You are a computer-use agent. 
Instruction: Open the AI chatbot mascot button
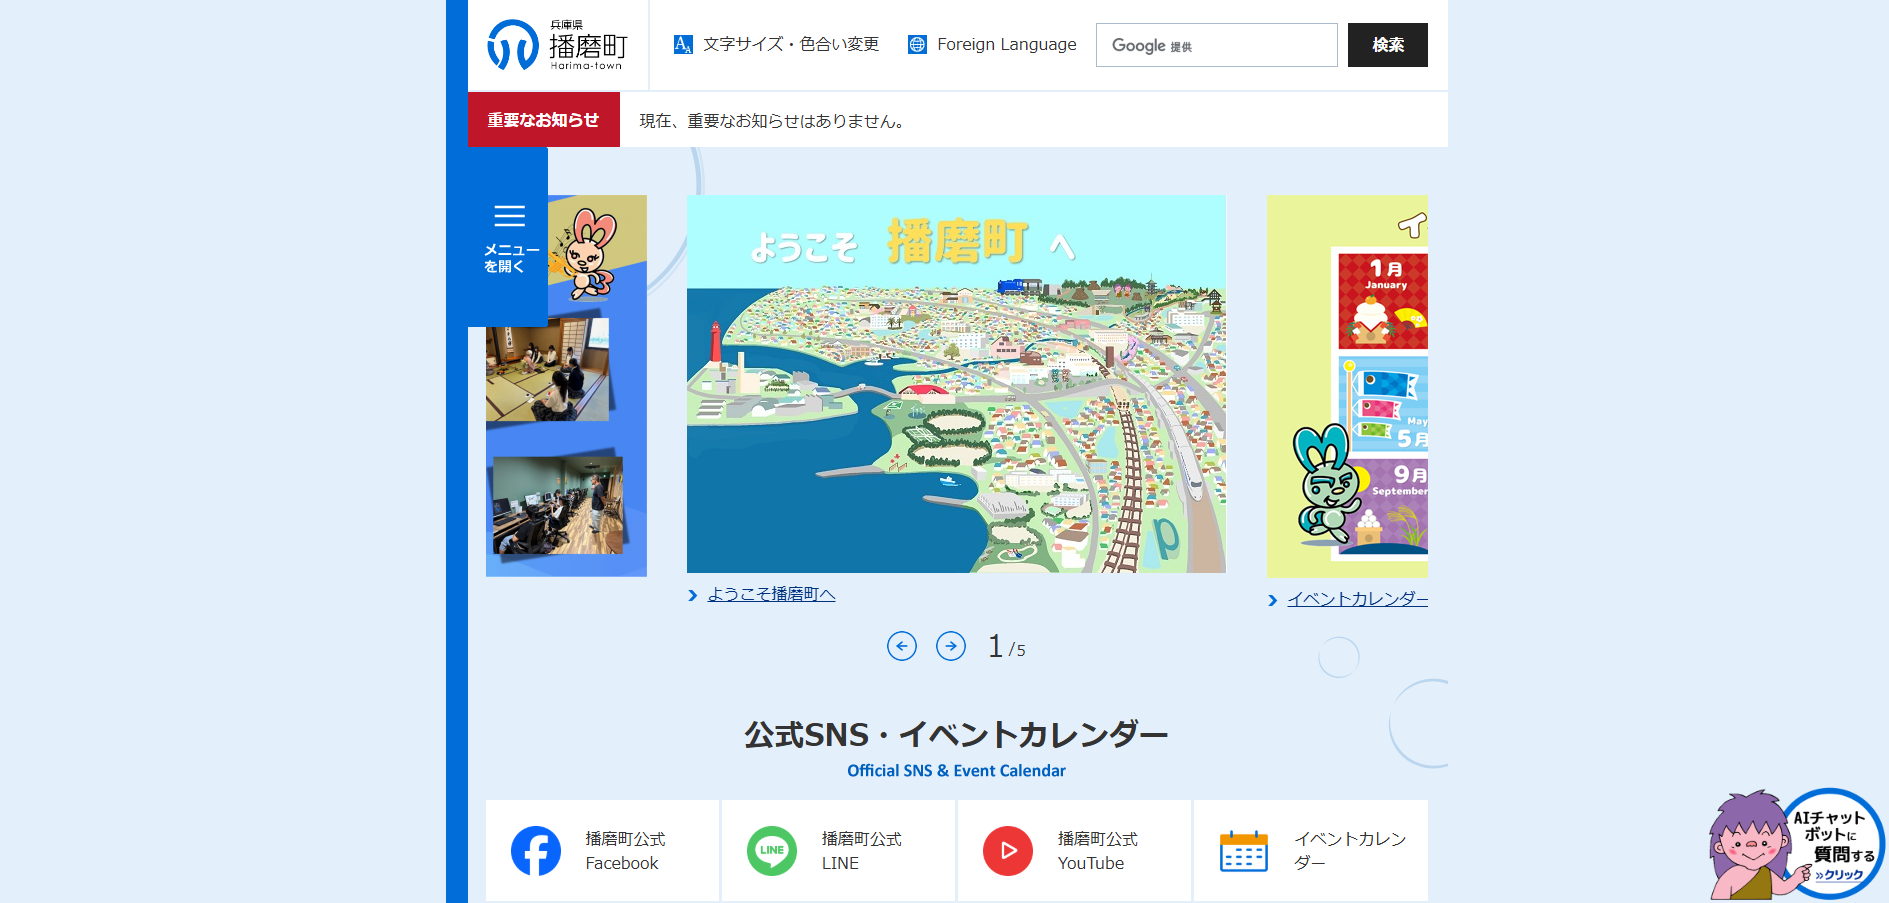click(x=1797, y=845)
